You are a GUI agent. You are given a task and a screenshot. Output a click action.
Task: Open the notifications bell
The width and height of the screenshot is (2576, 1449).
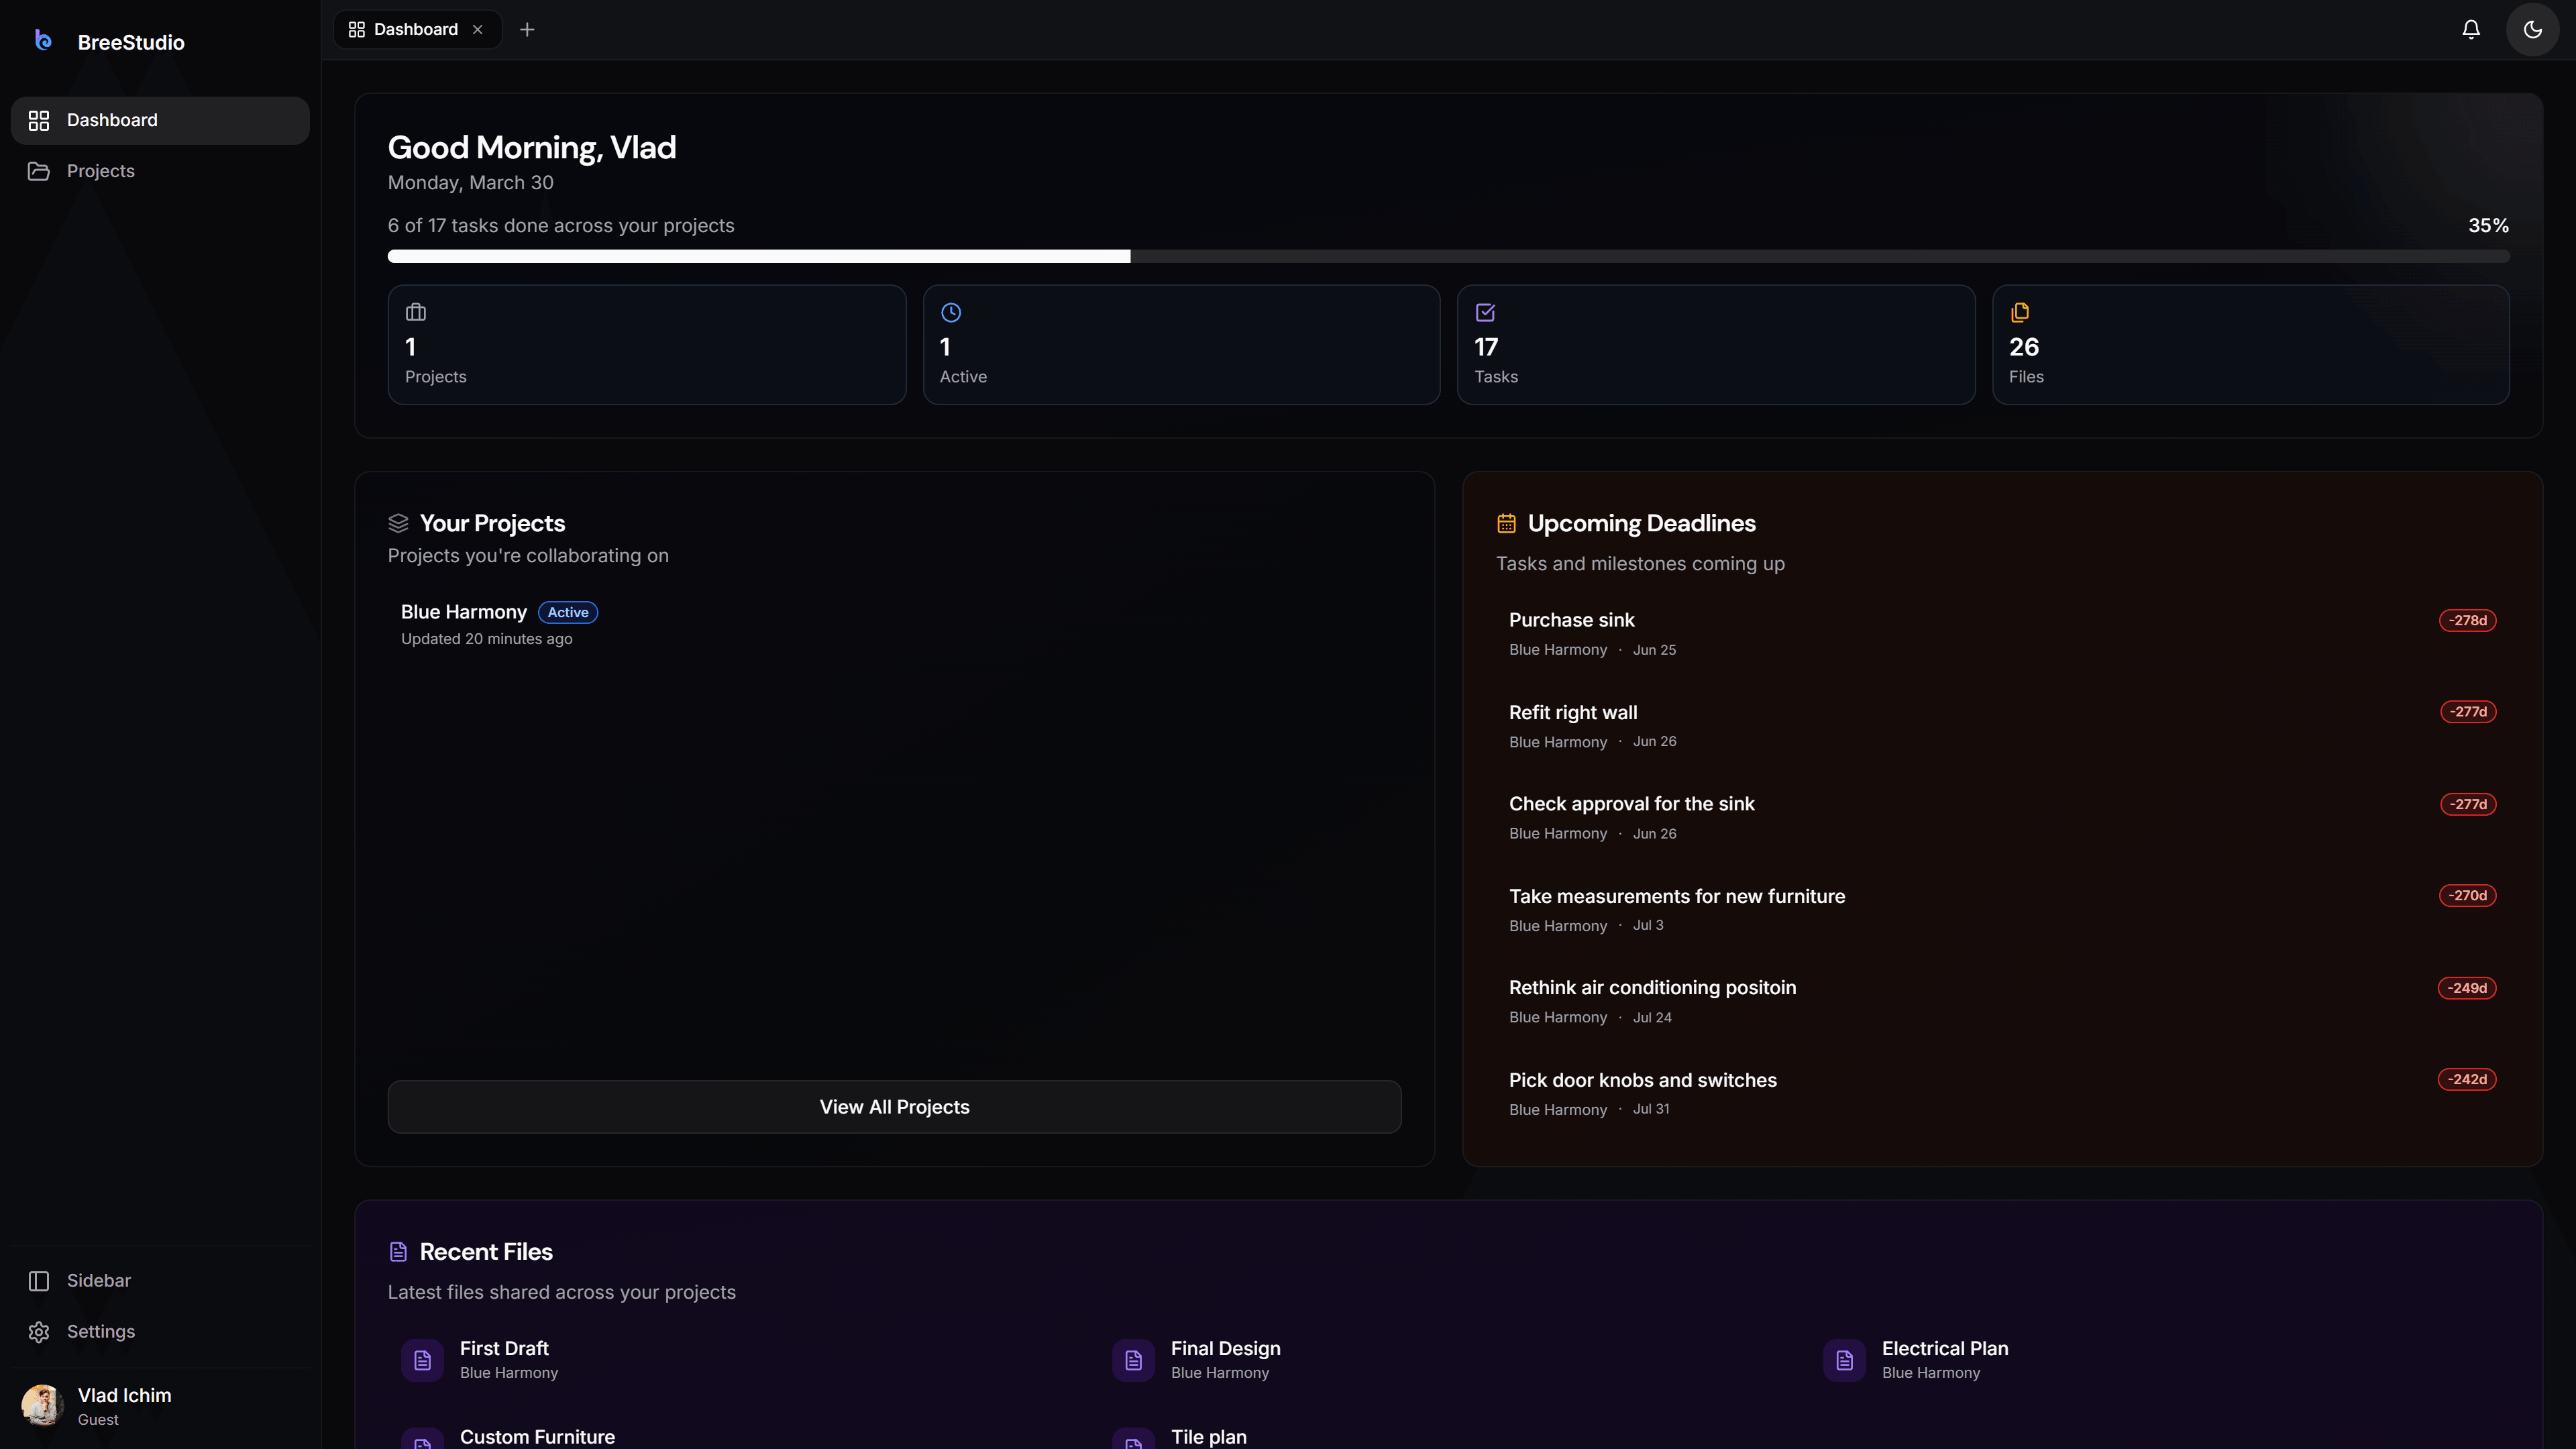pyautogui.click(x=2470, y=29)
